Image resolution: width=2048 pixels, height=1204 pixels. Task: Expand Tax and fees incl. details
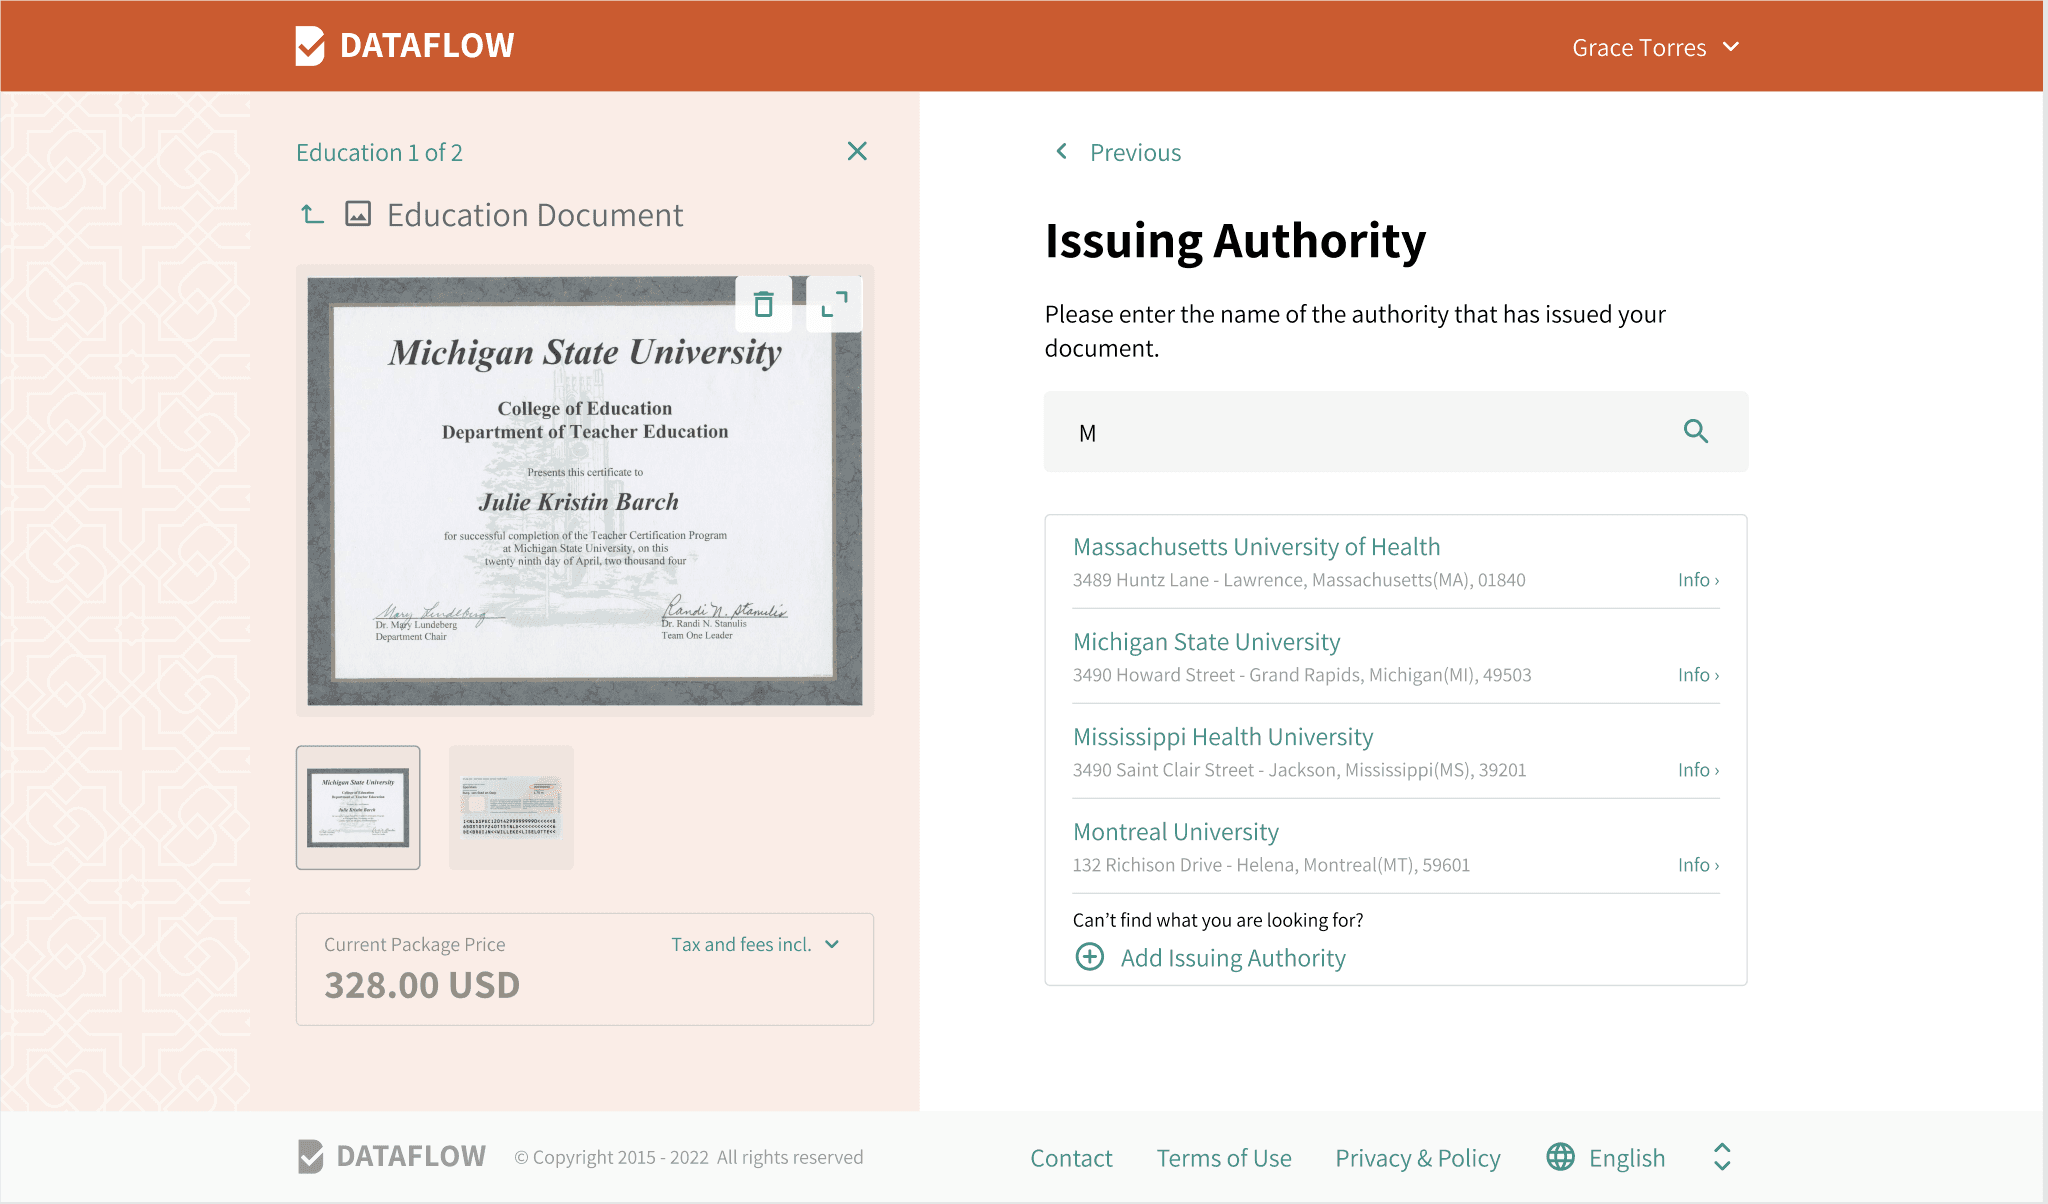point(755,944)
